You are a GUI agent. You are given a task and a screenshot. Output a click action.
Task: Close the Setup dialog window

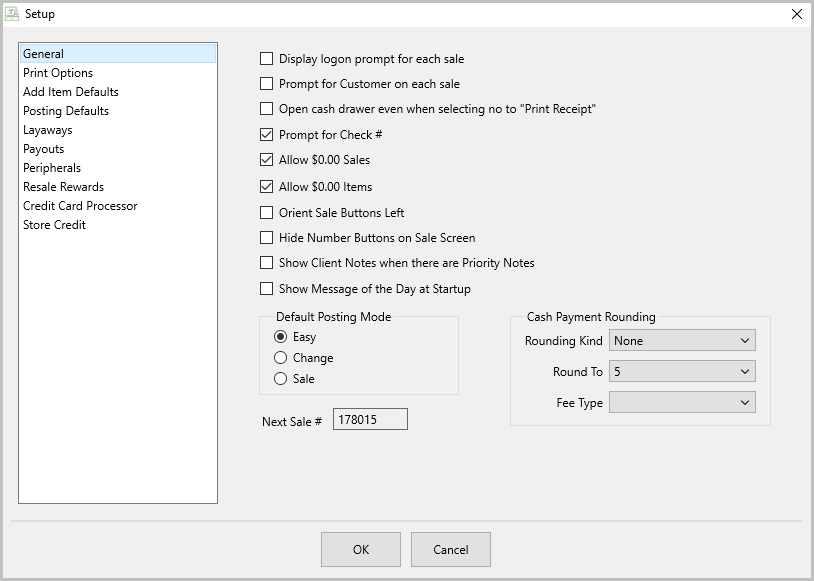coord(796,14)
